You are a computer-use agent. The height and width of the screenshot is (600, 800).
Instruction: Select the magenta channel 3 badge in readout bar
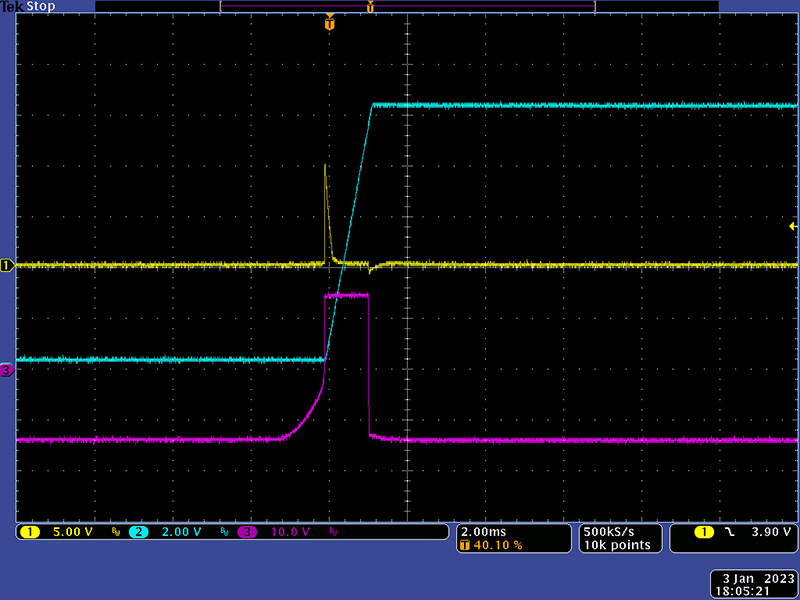(247, 532)
